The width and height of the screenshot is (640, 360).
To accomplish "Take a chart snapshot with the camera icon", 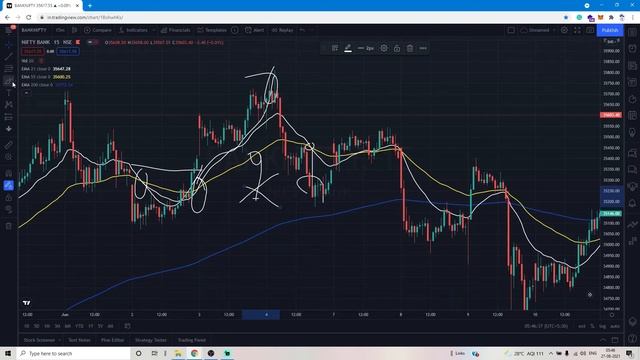I will pyautogui.click(x=590, y=30).
